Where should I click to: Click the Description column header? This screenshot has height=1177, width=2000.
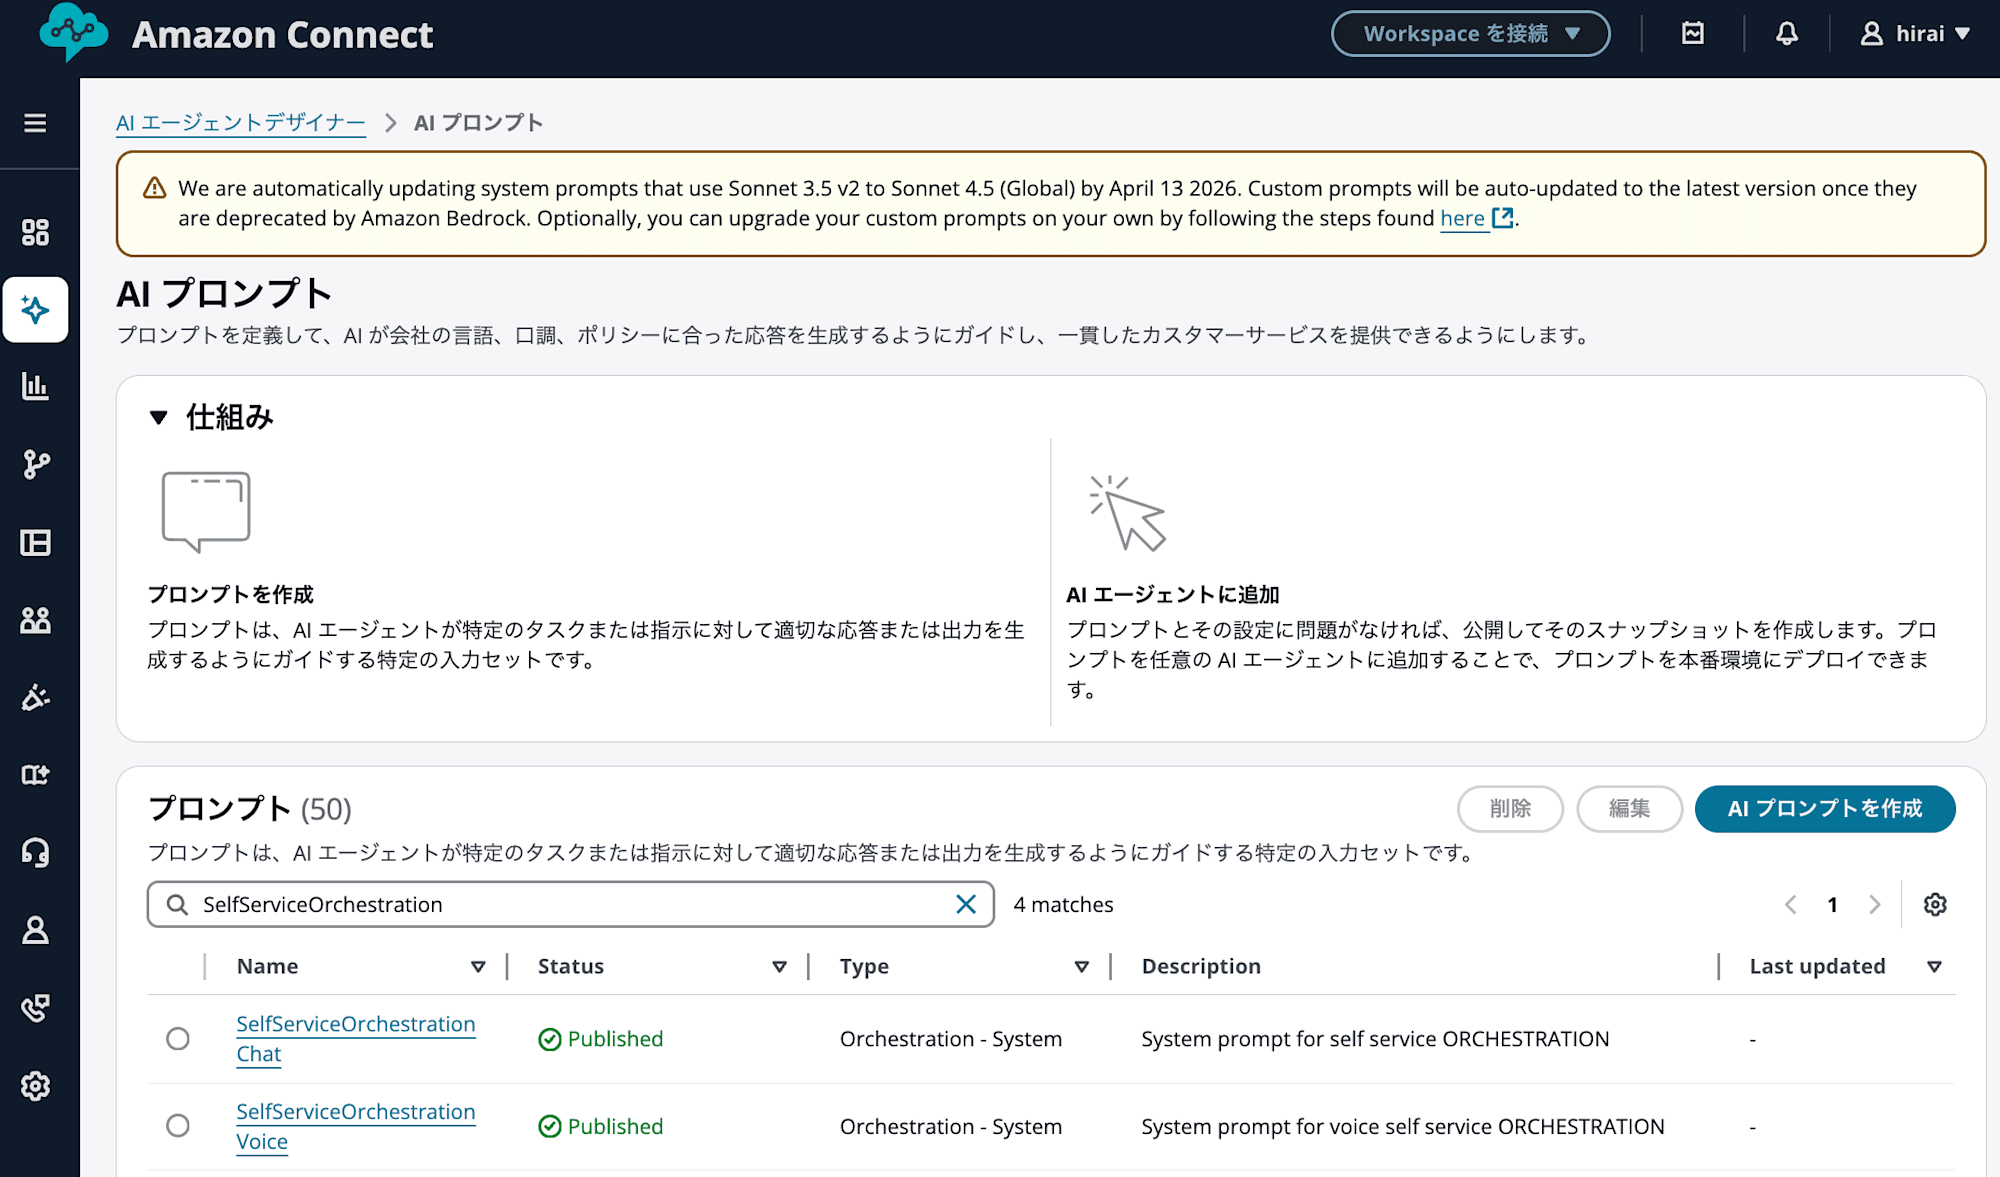[x=1201, y=966]
